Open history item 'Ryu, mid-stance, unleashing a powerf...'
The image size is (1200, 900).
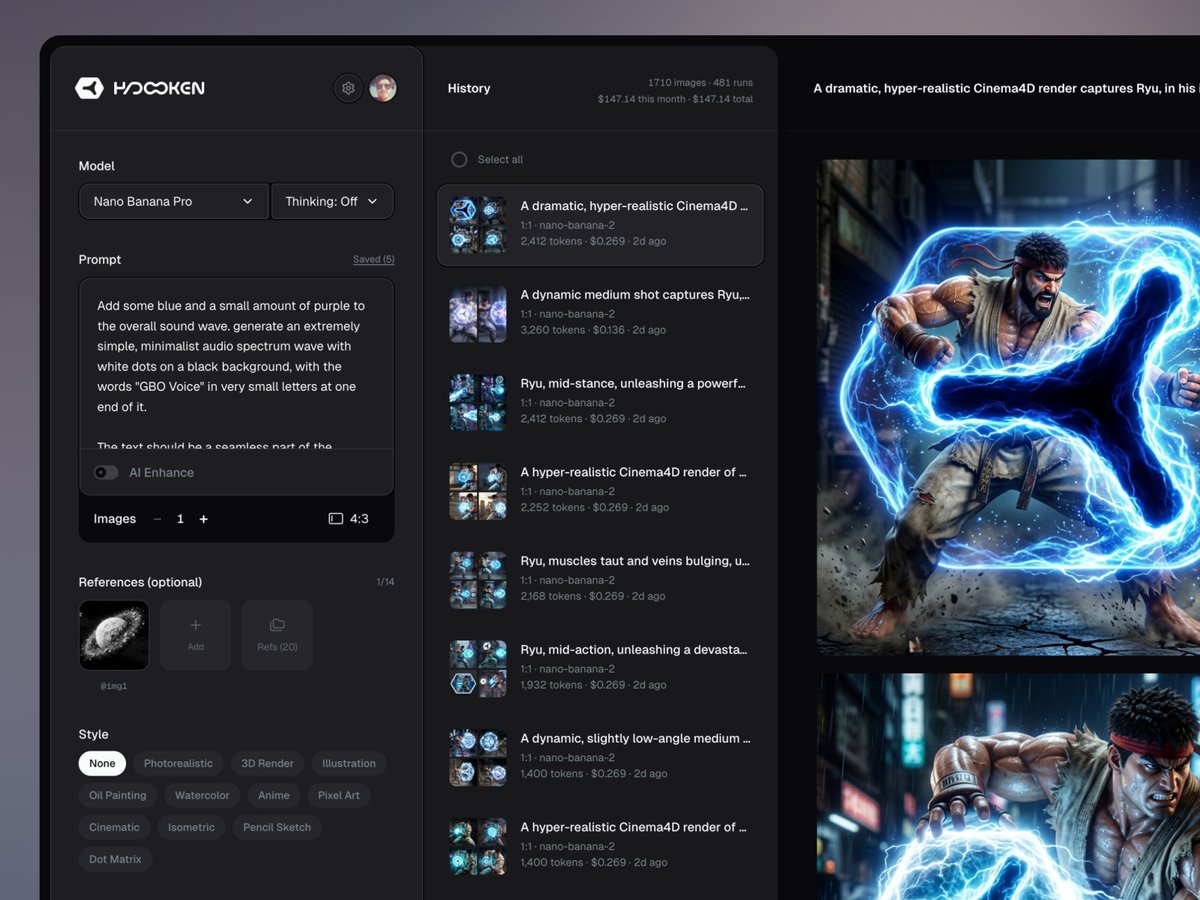coord(600,402)
